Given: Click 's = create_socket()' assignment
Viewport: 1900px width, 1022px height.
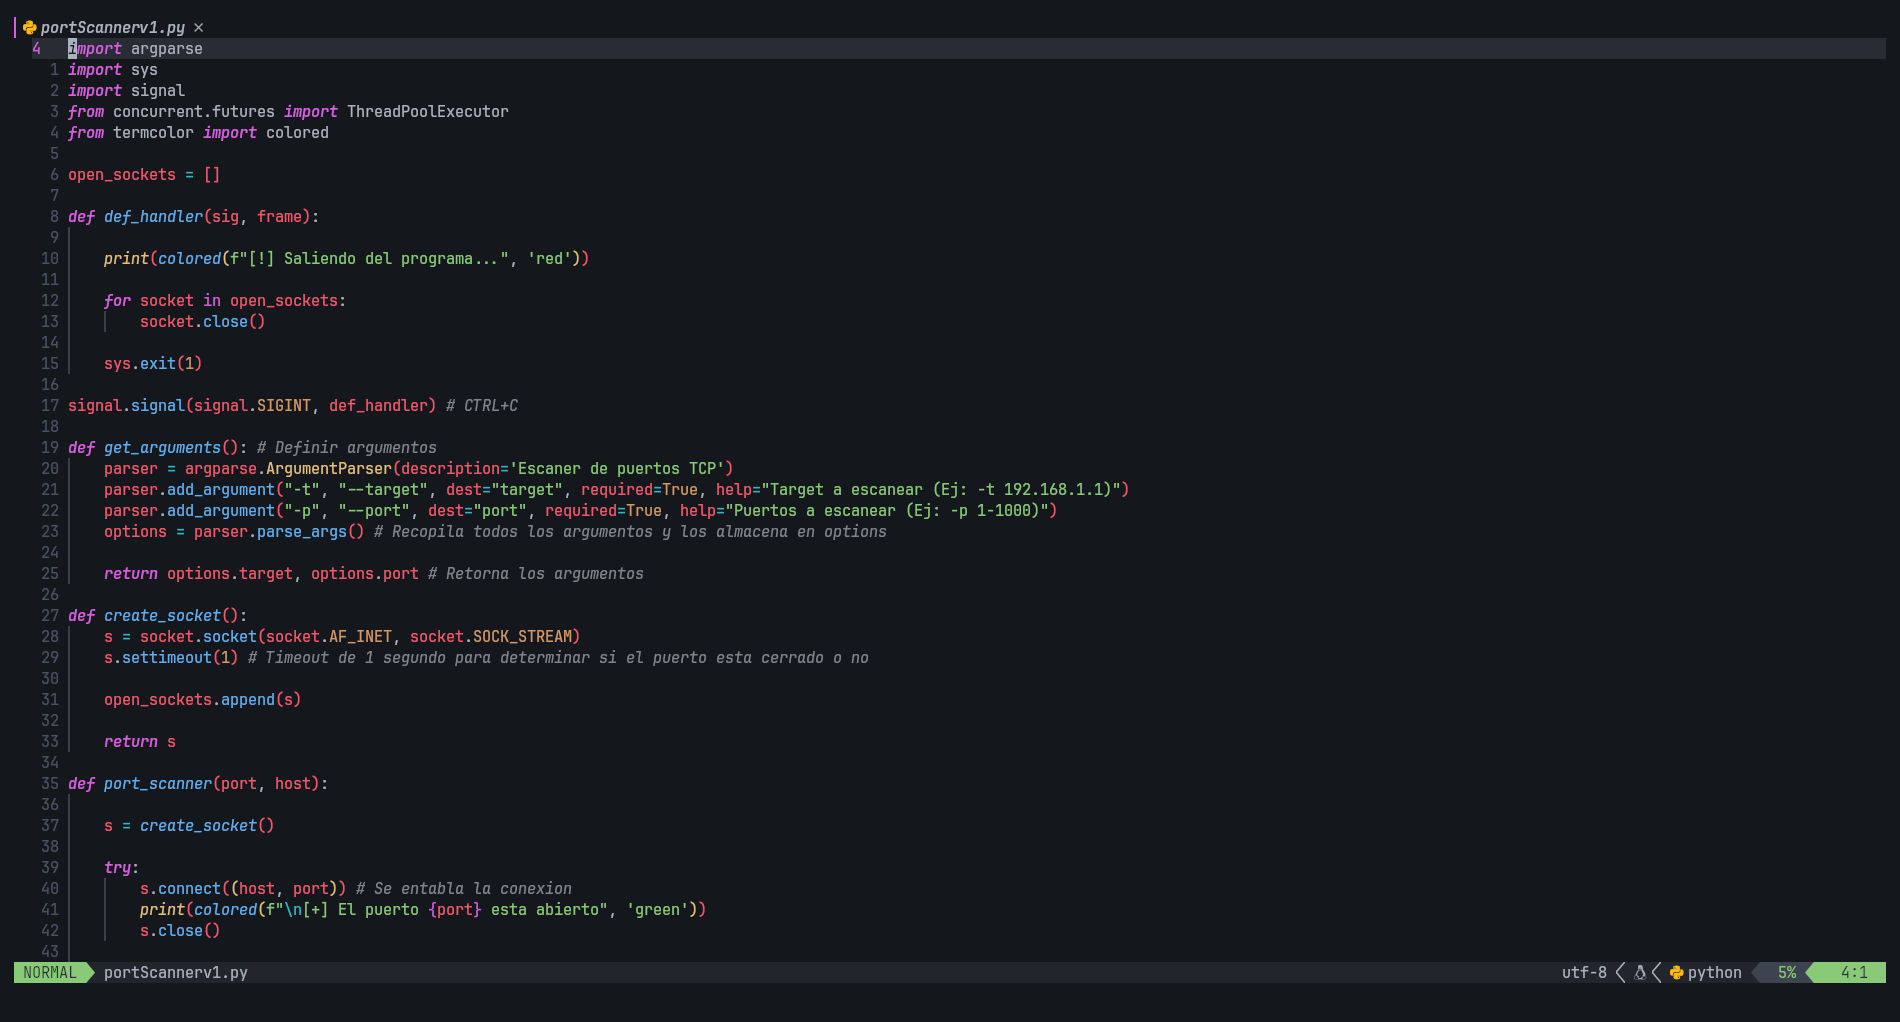Looking at the screenshot, I should pyautogui.click(x=189, y=825).
